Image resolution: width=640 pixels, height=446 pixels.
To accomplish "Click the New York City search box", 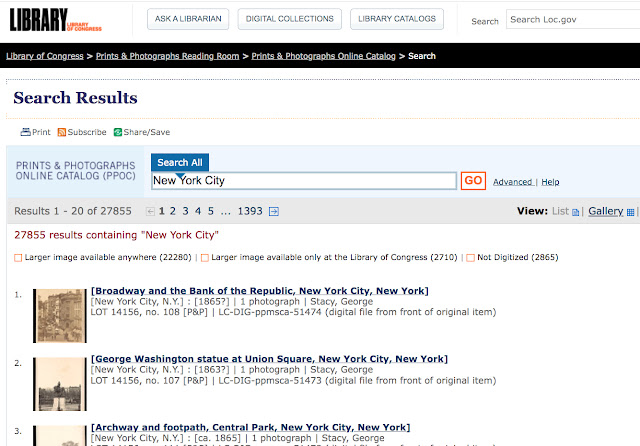I will click(304, 181).
